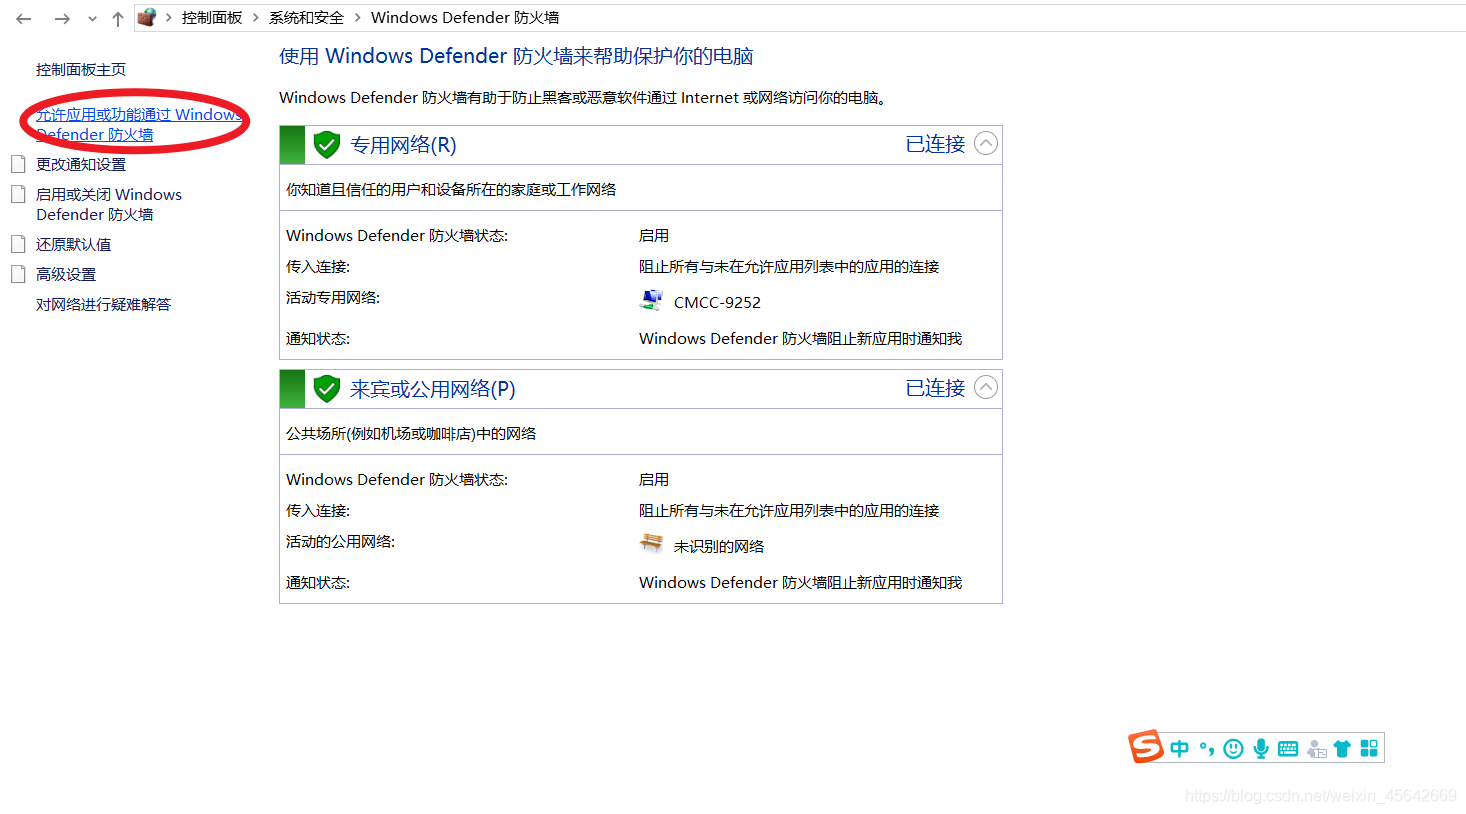Click the Control Panel icon in address bar

point(147,17)
